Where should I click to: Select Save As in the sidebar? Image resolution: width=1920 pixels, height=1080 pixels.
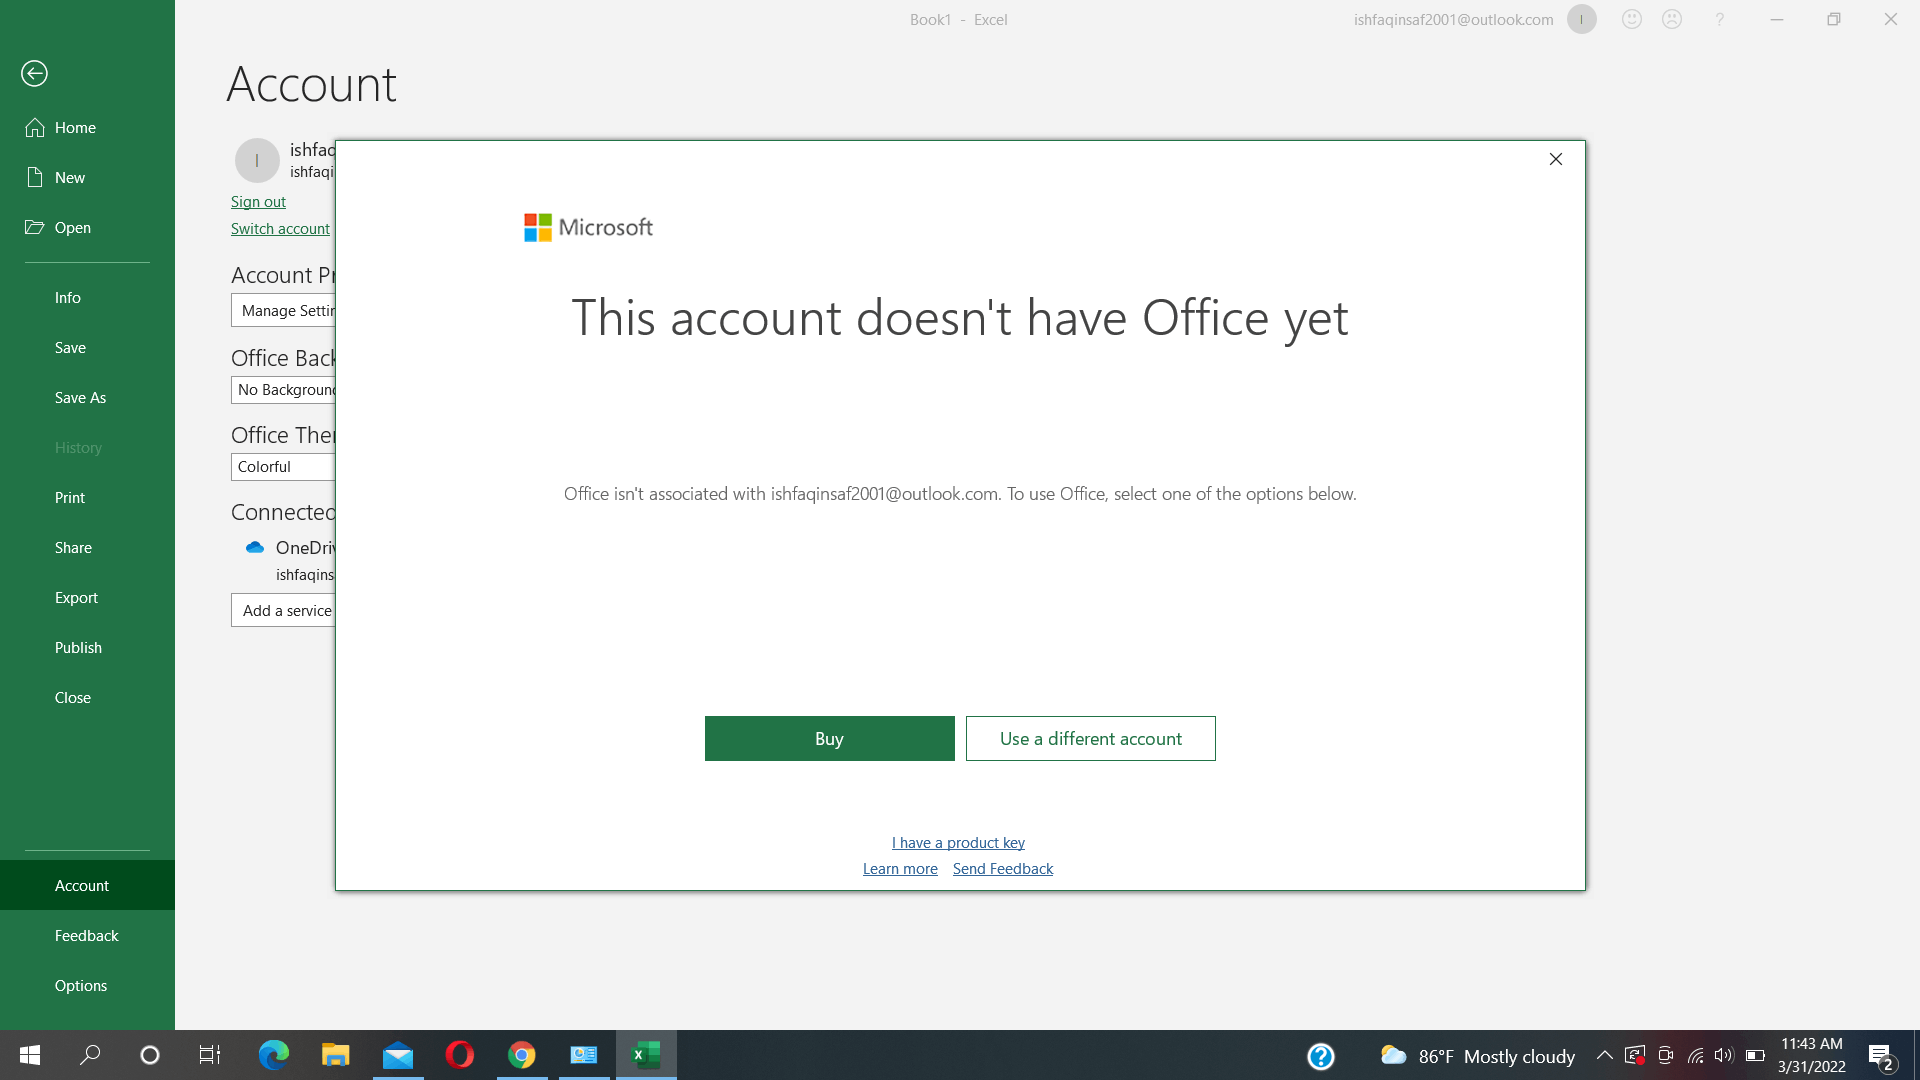80,397
